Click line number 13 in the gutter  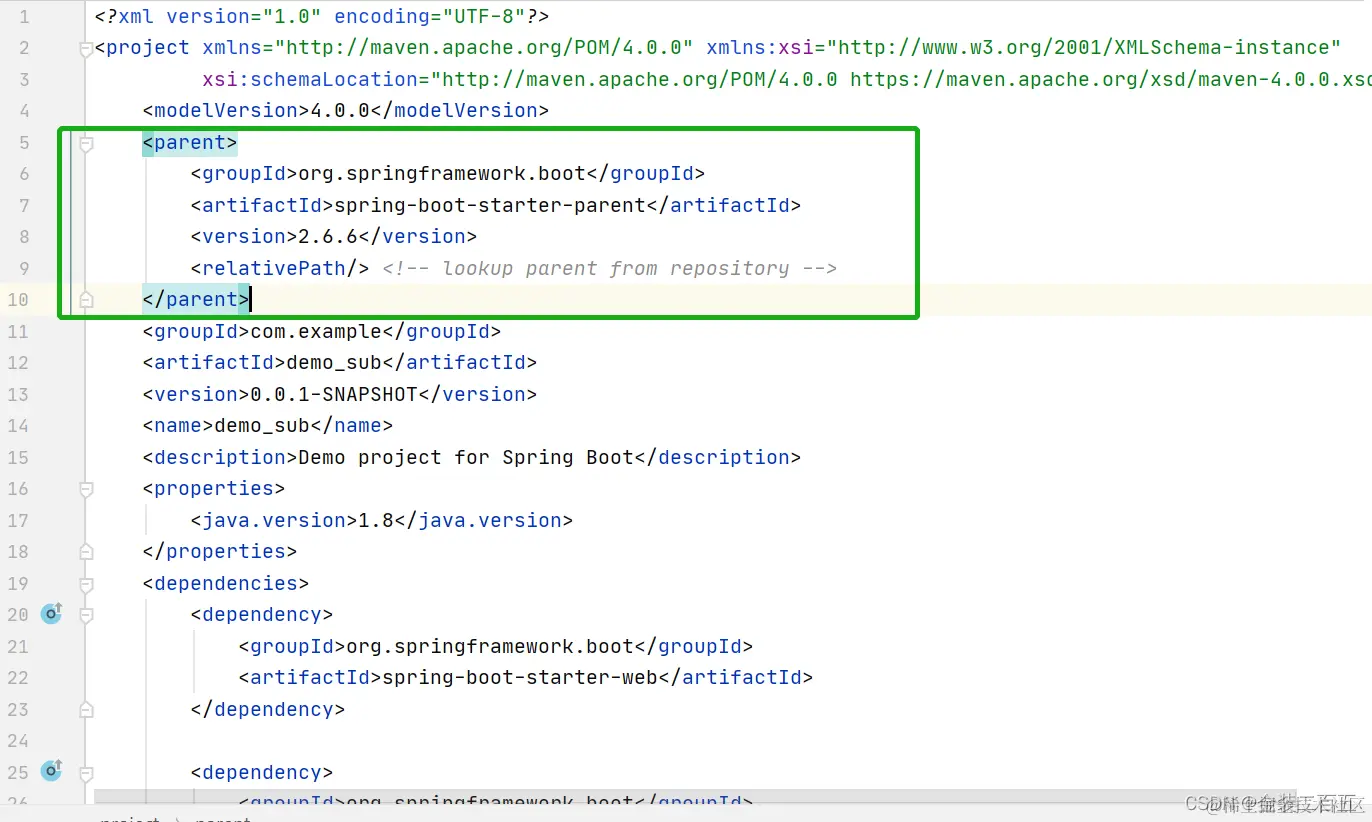(18, 394)
